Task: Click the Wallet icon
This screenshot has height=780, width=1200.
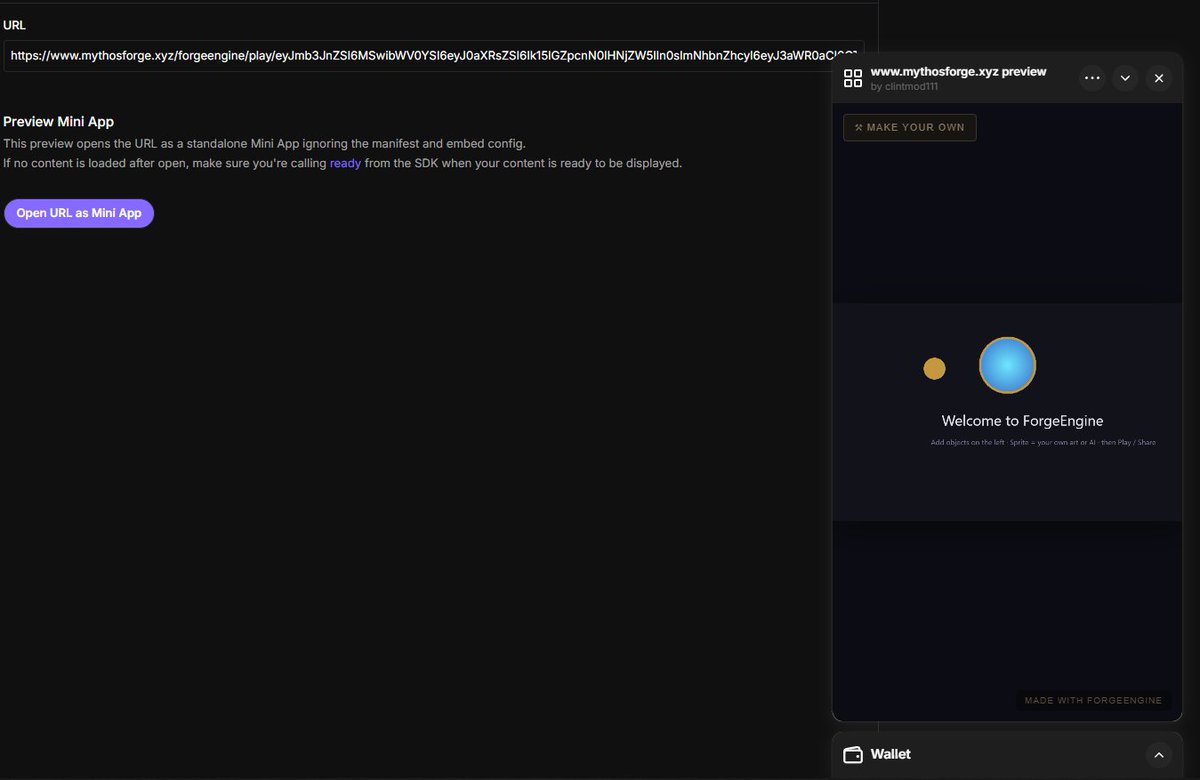Action: [853, 755]
